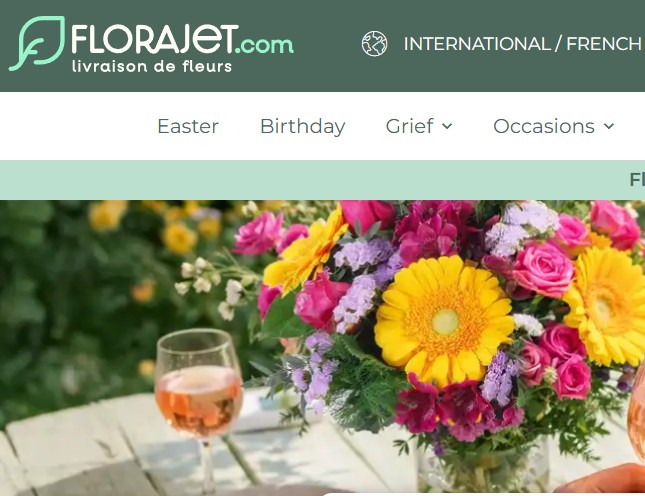Screen dimensions: 645x496
Task: Click the rosé wine glass in hero image
Action: (x=199, y=407)
